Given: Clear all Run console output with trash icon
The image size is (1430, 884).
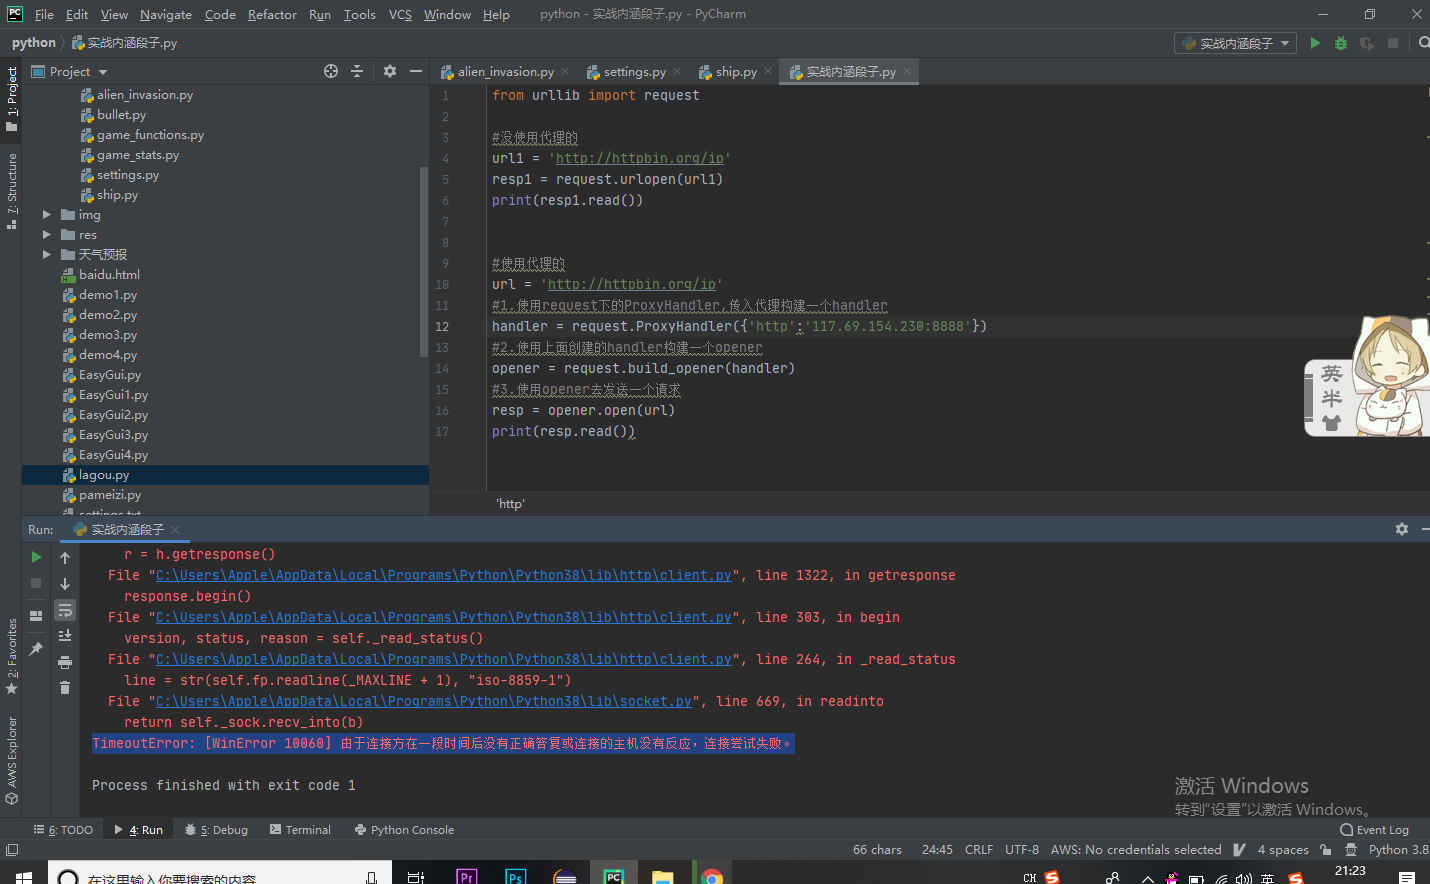Looking at the screenshot, I should tap(65, 687).
